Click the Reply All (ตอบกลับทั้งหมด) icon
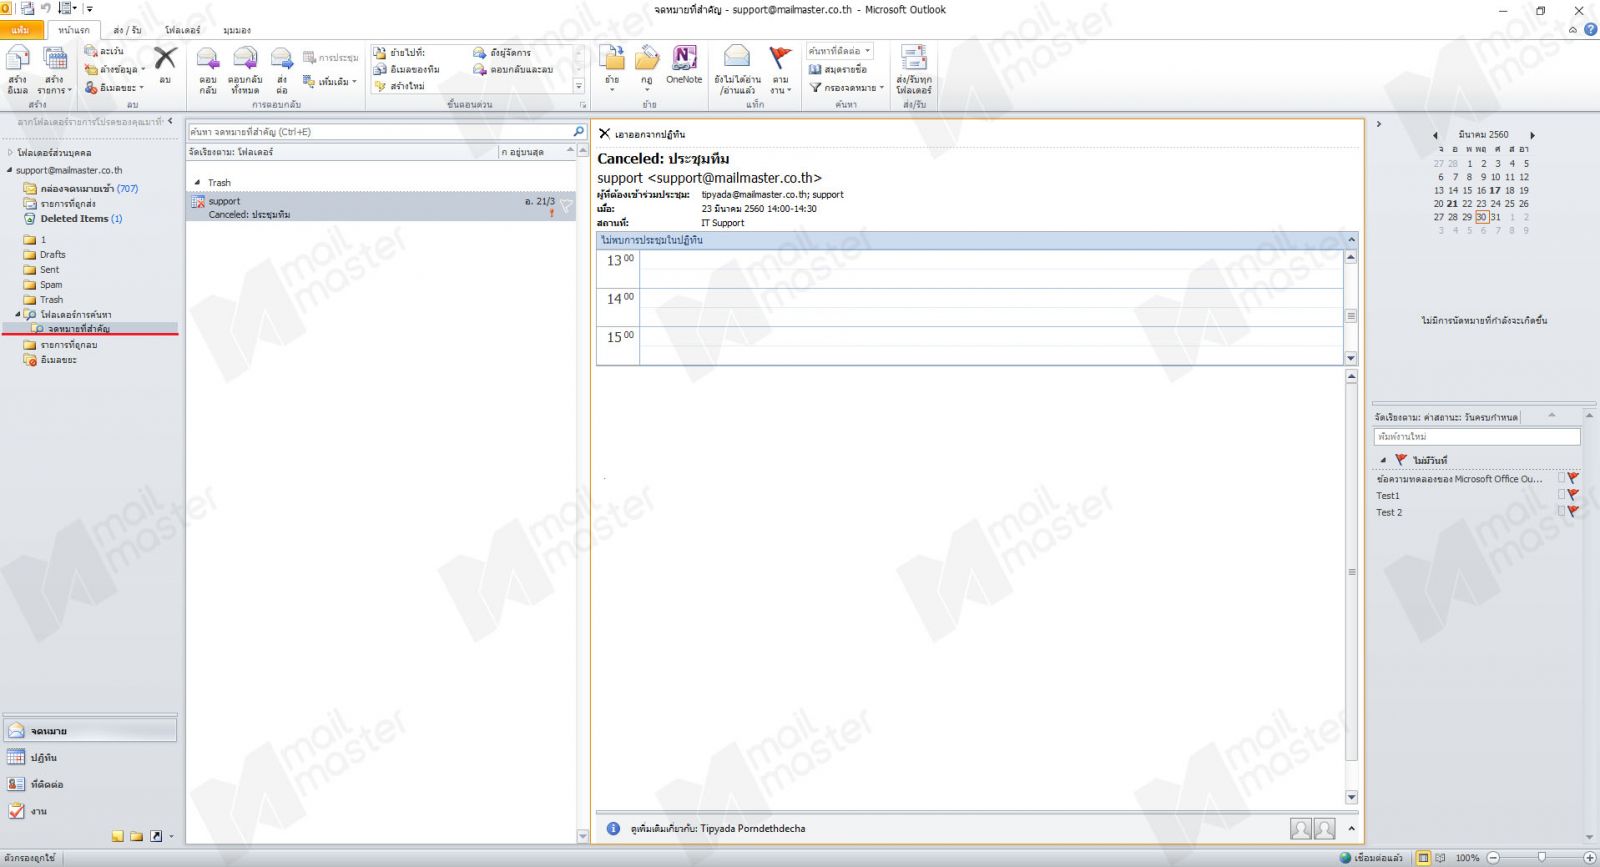 coord(244,59)
